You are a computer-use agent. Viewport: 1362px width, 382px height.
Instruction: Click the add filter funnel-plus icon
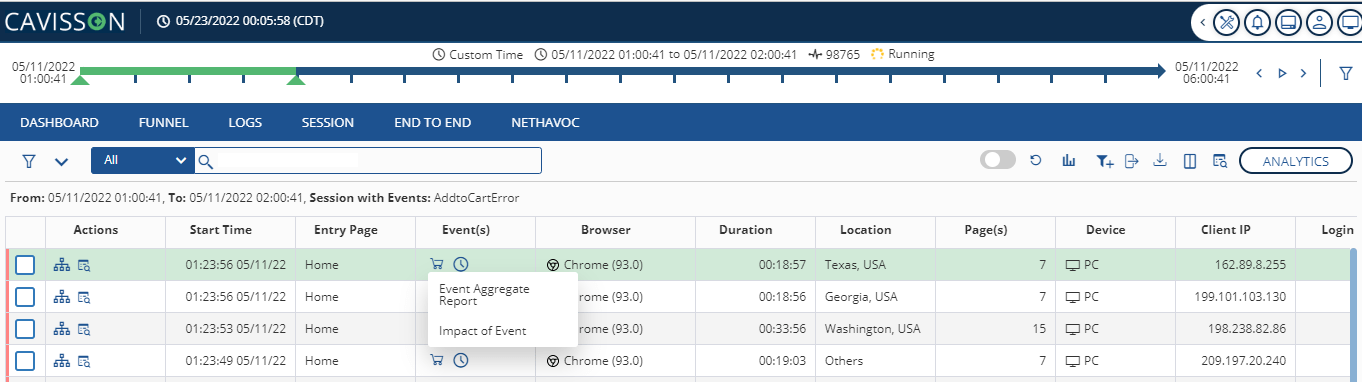point(1105,161)
